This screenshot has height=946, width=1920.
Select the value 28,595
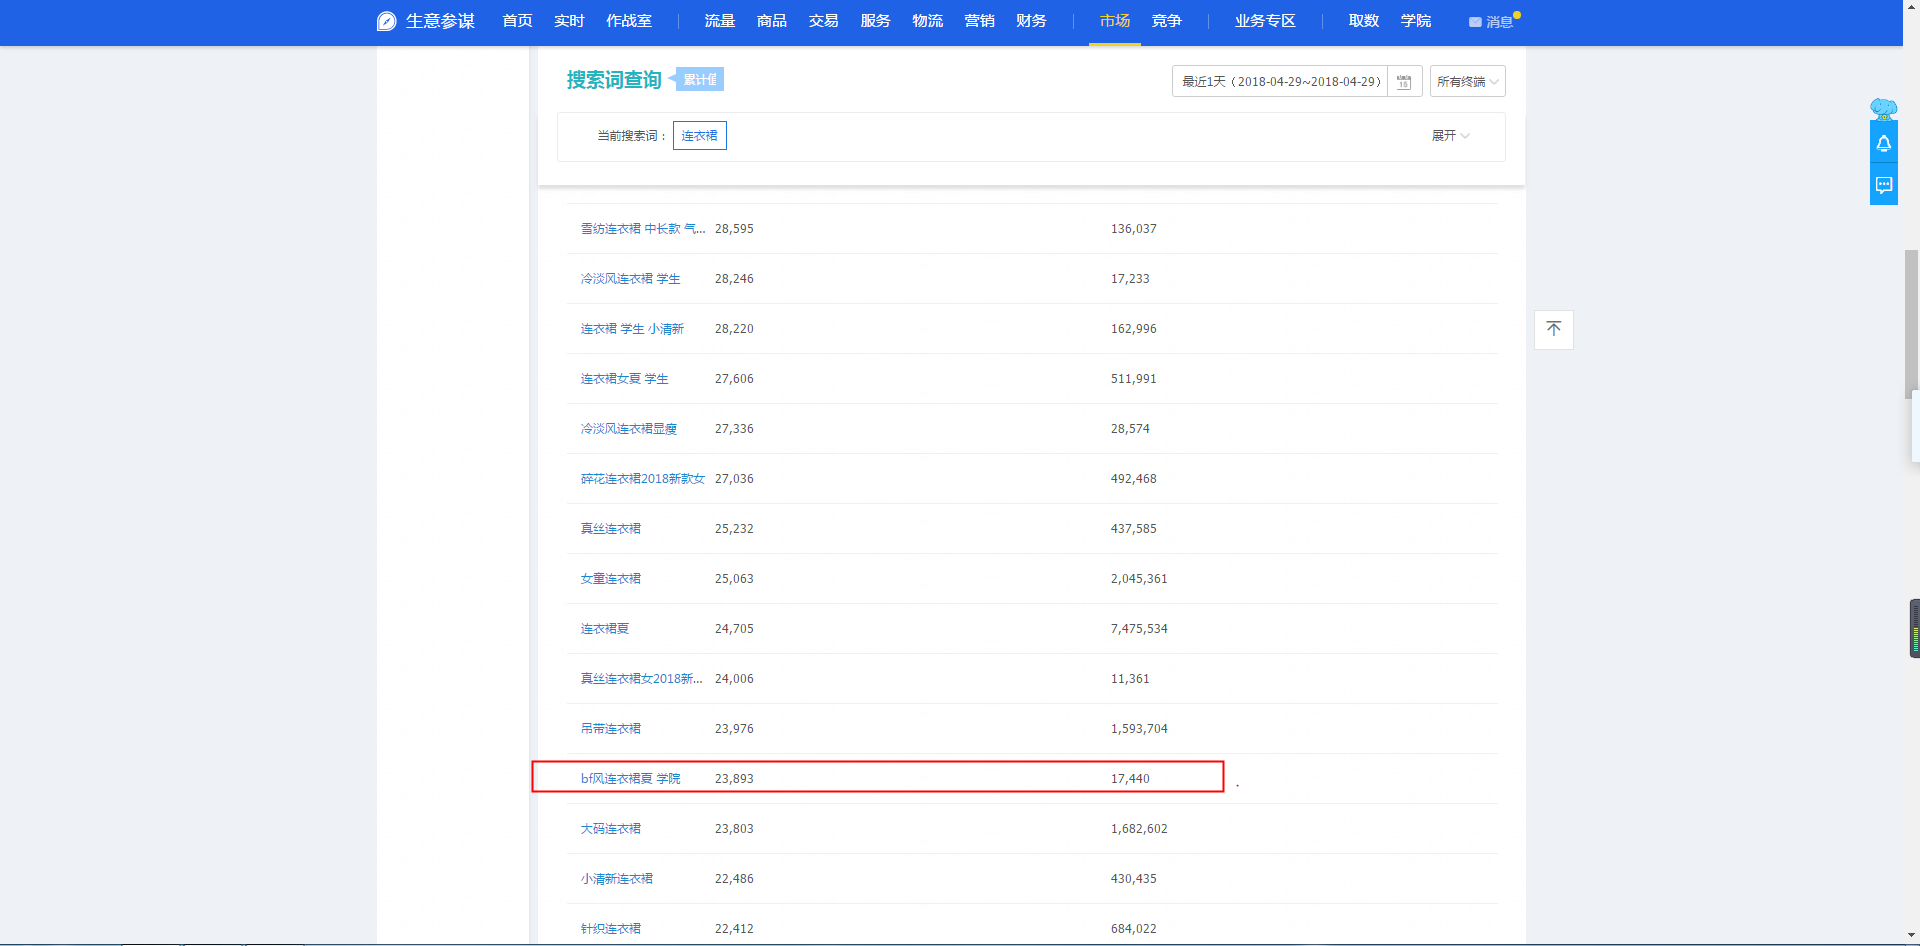click(734, 229)
